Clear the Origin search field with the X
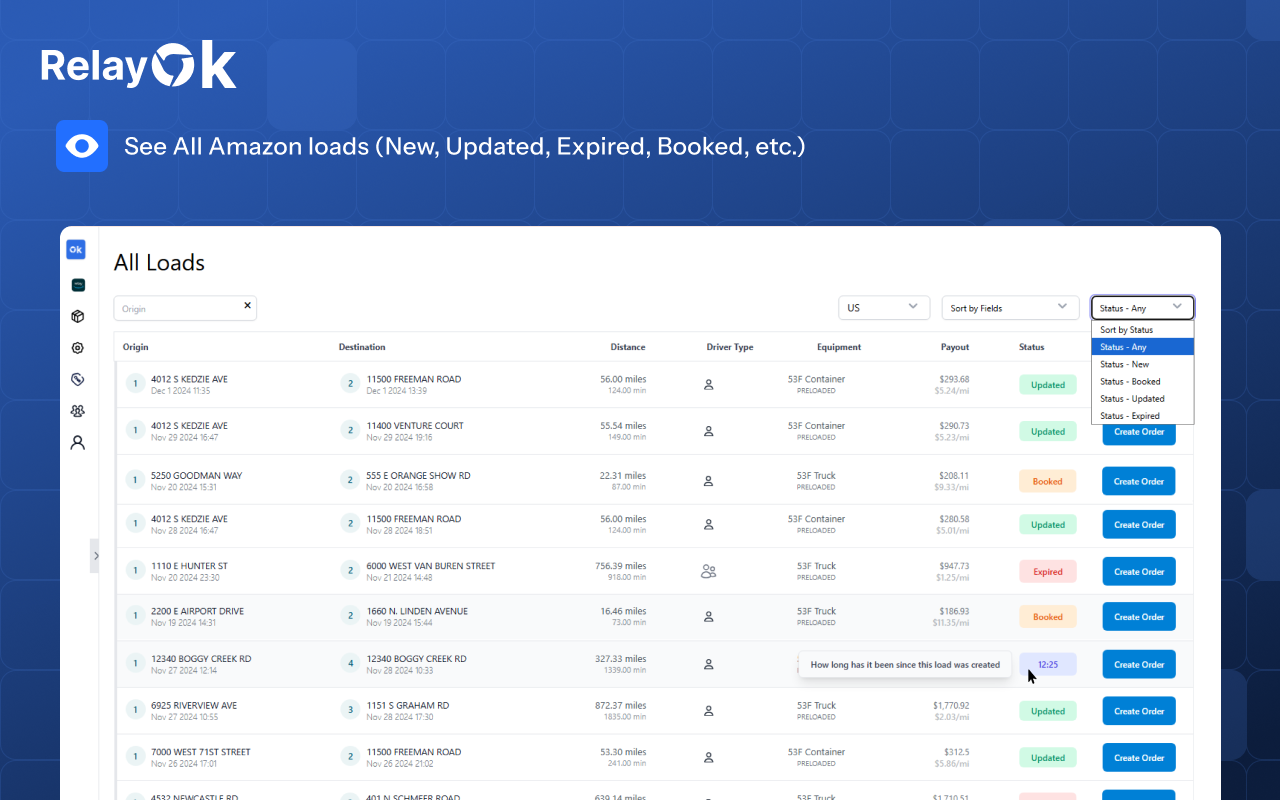1280x800 pixels. 247,305
